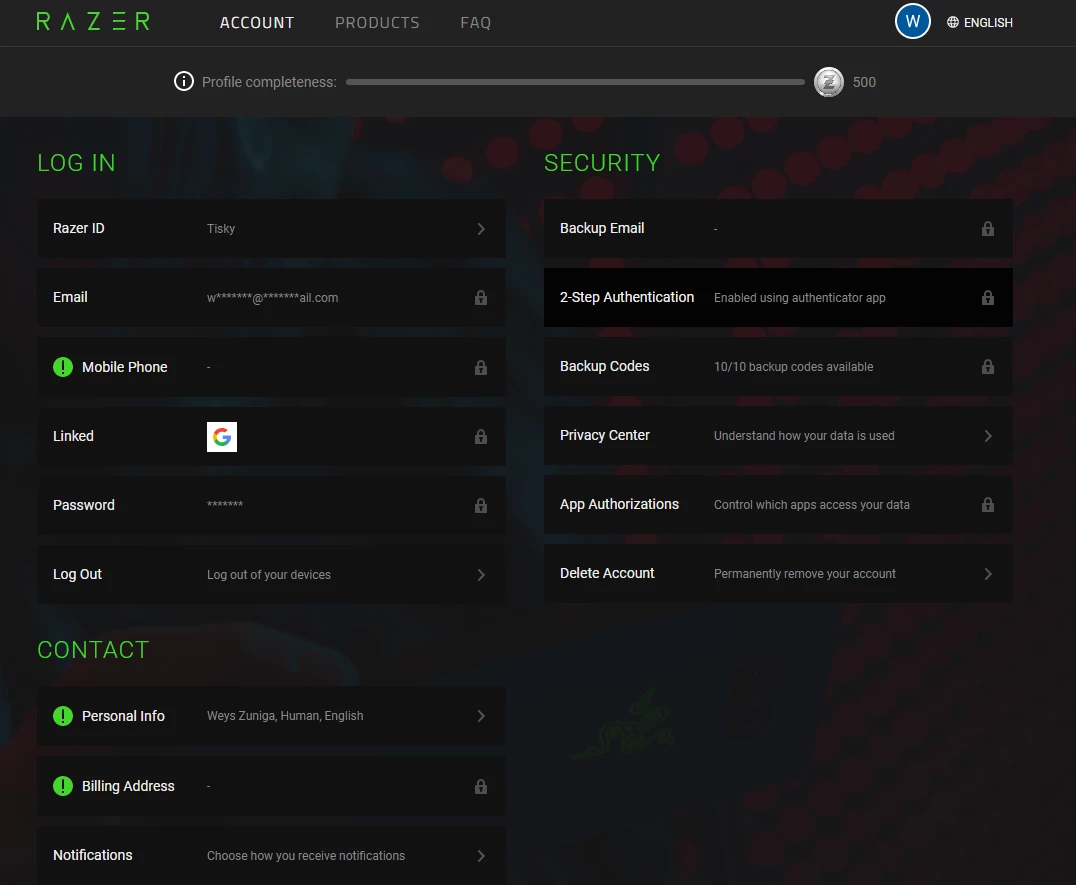The height and width of the screenshot is (885, 1076).
Task: Click 'Choose how you receive notifications' text
Action: pos(306,856)
